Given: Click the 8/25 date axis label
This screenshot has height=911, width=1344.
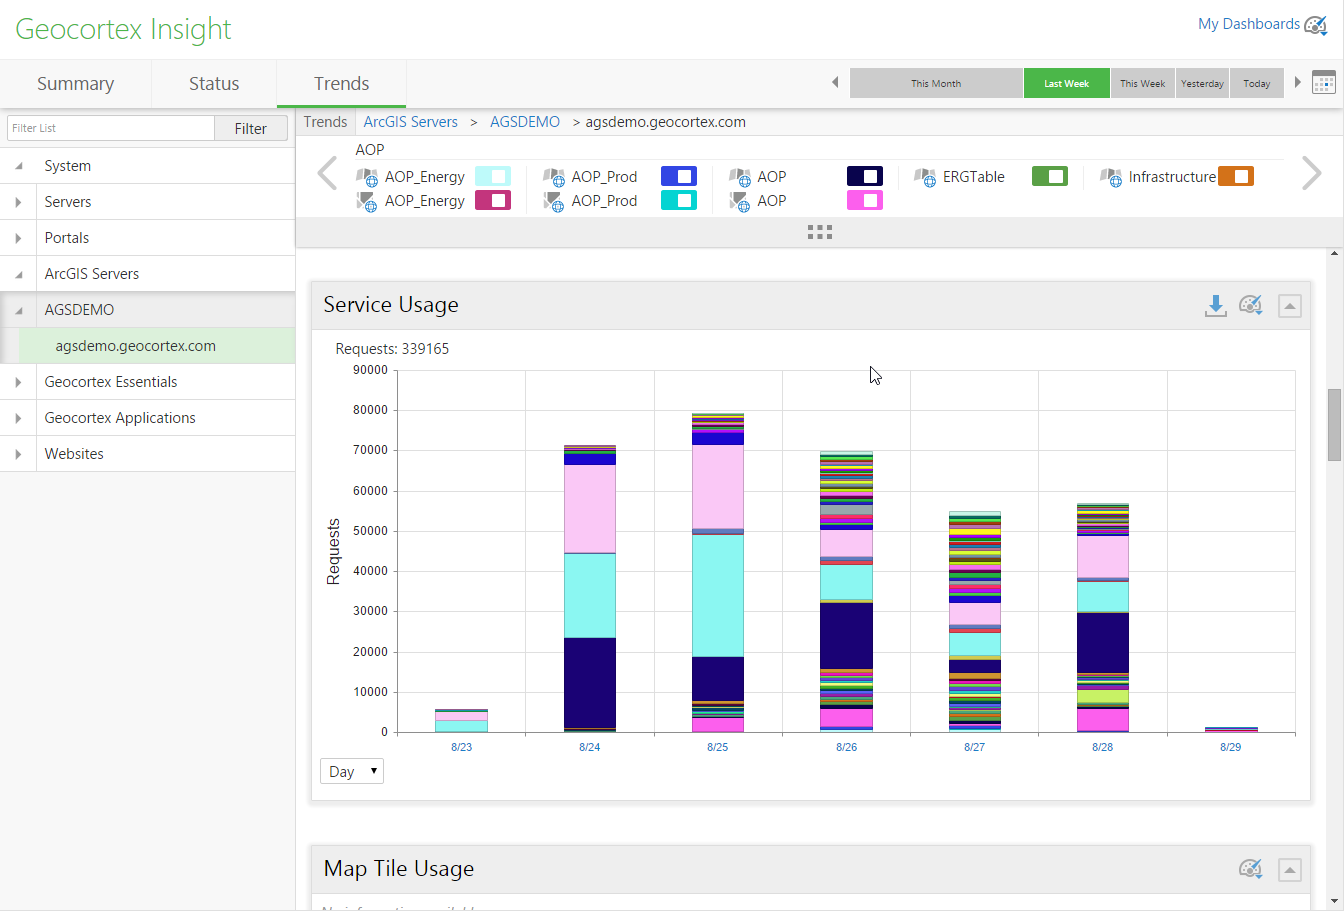Looking at the screenshot, I should [718, 747].
